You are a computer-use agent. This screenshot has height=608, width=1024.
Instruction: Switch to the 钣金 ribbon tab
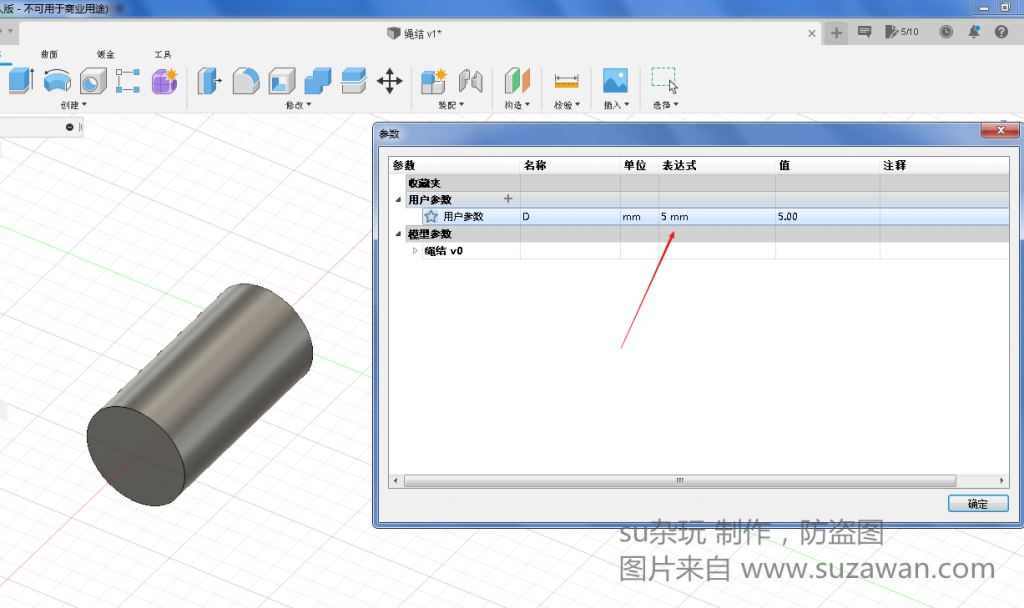[x=106, y=55]
